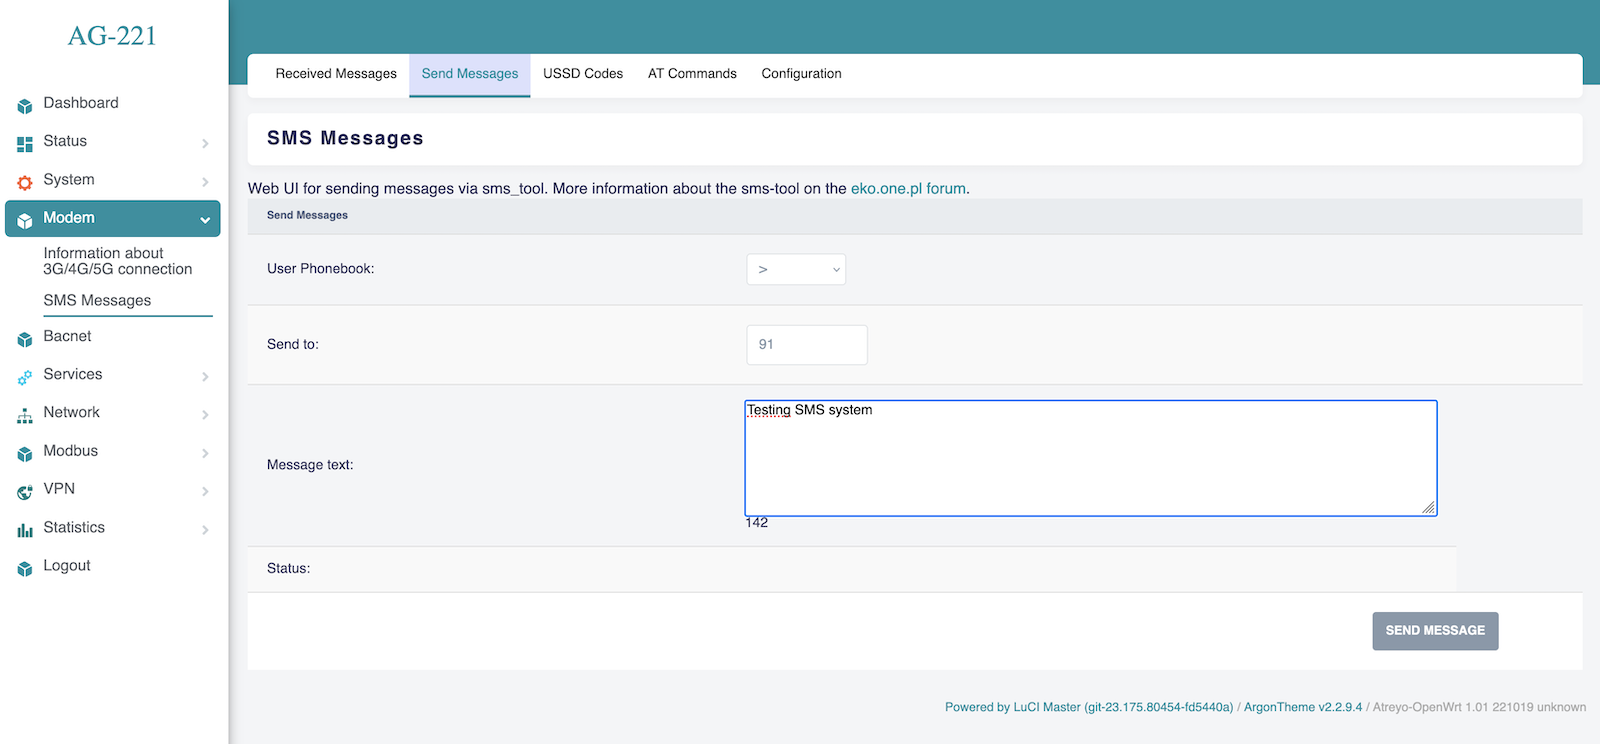The height and width of the screenshot is (744, 1600).
Task: Switch to Received Messages tab
Action: (x=336, y=74)
